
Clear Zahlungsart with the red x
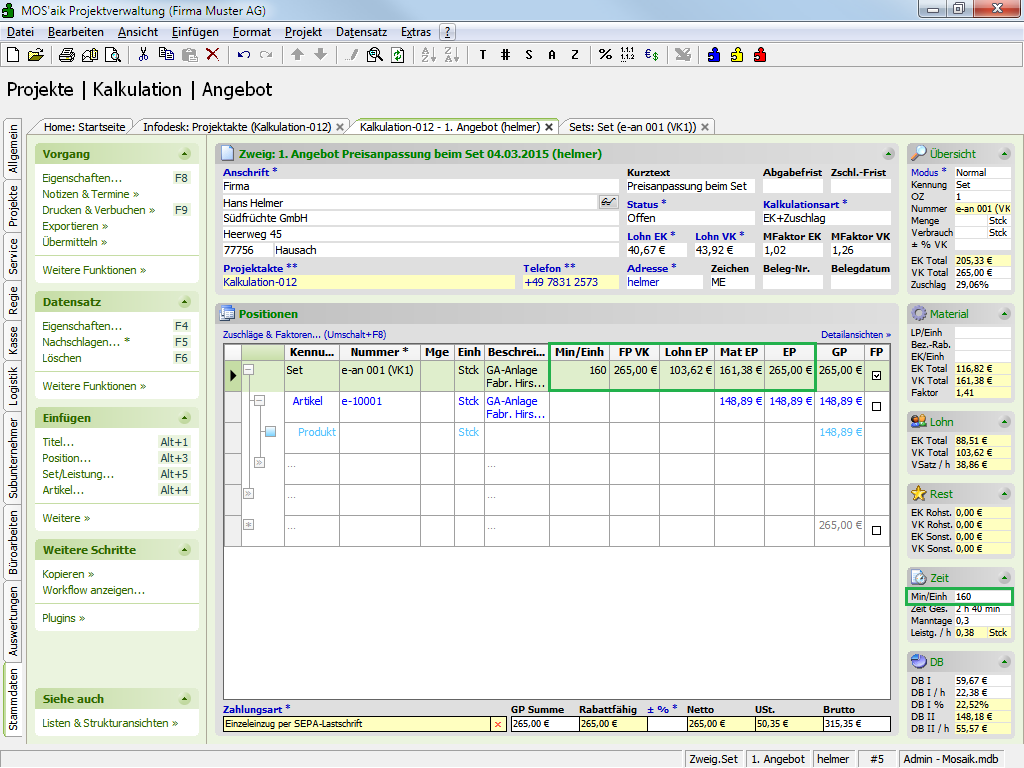click(x=498, y=724)
